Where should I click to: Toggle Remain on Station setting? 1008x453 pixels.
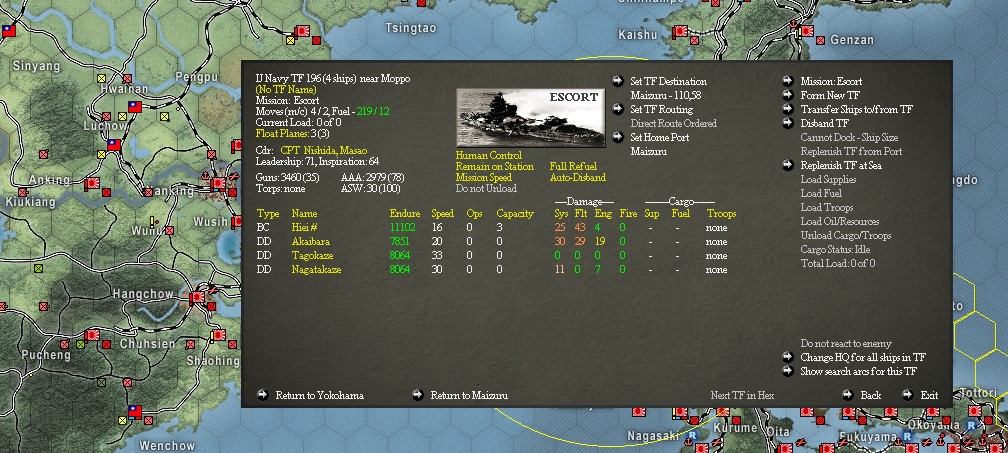pyautogui.click(x=495, y=166)
